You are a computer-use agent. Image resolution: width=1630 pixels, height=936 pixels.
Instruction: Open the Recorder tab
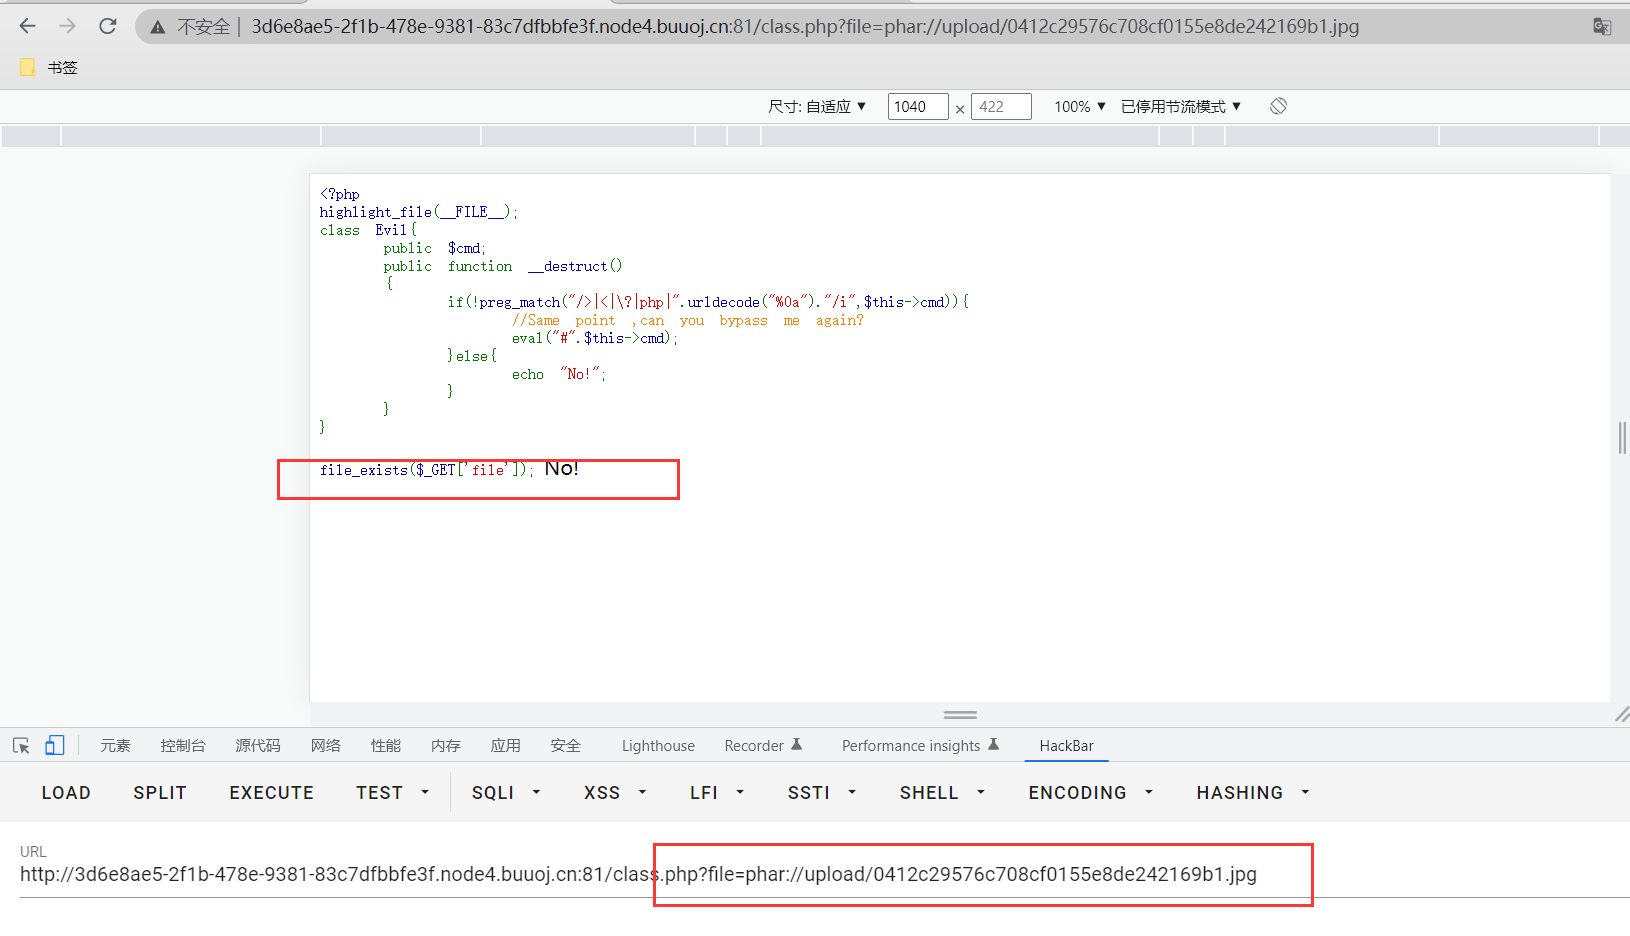tap(763, 746)
